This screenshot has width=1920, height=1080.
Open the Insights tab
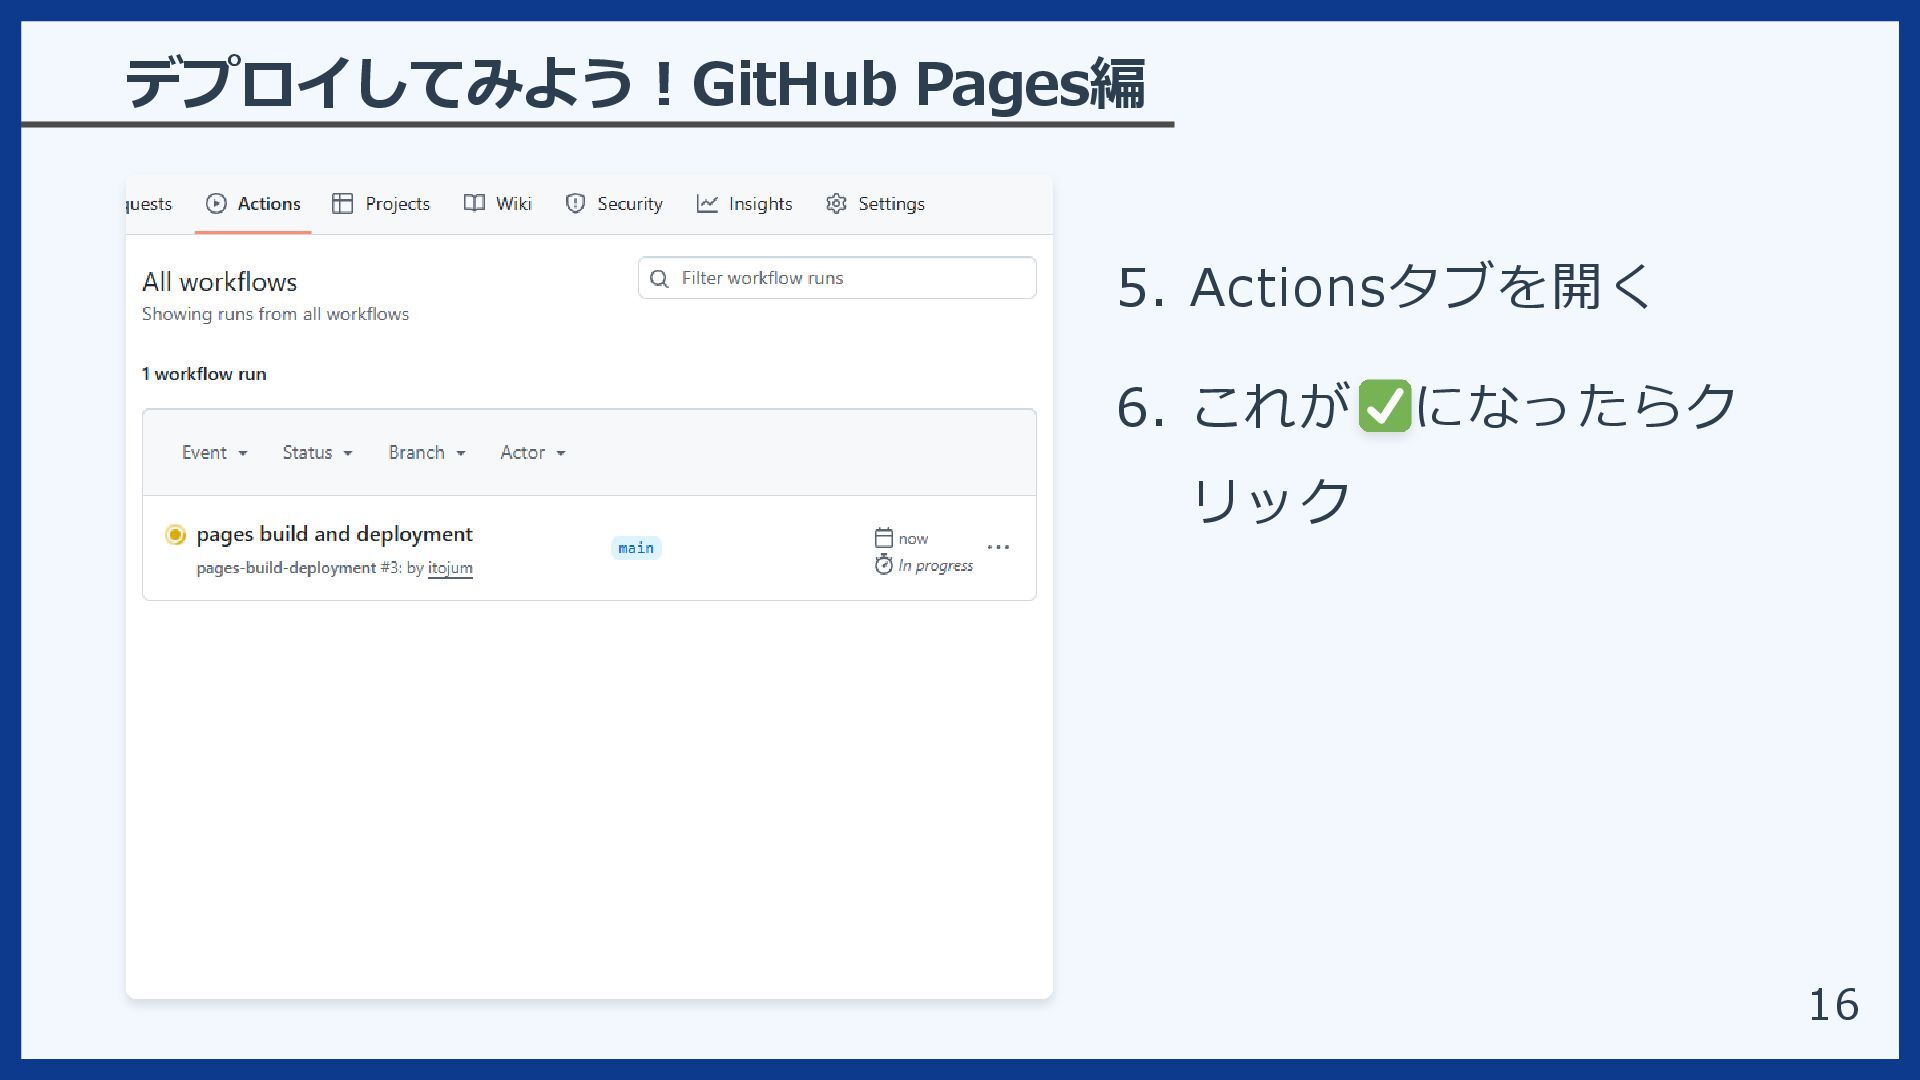click(745, 204)
